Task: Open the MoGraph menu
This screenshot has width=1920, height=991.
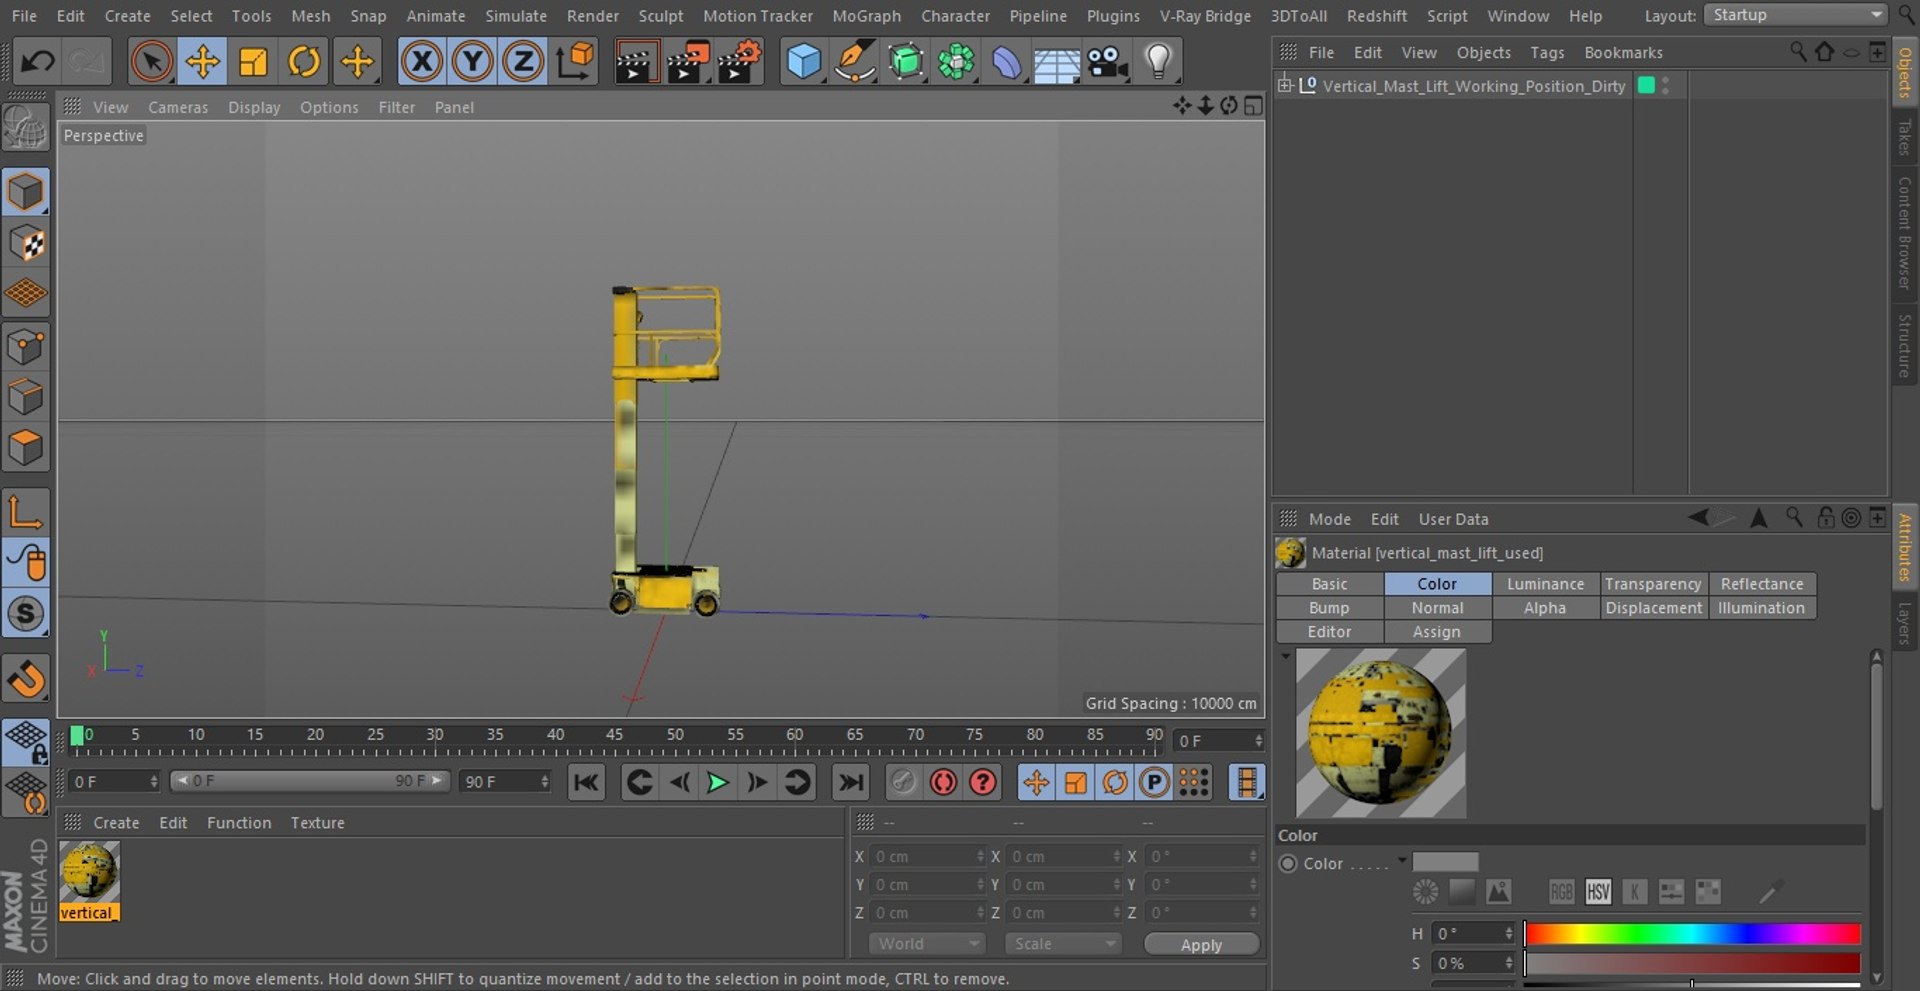Action: (x=866, y=16)
